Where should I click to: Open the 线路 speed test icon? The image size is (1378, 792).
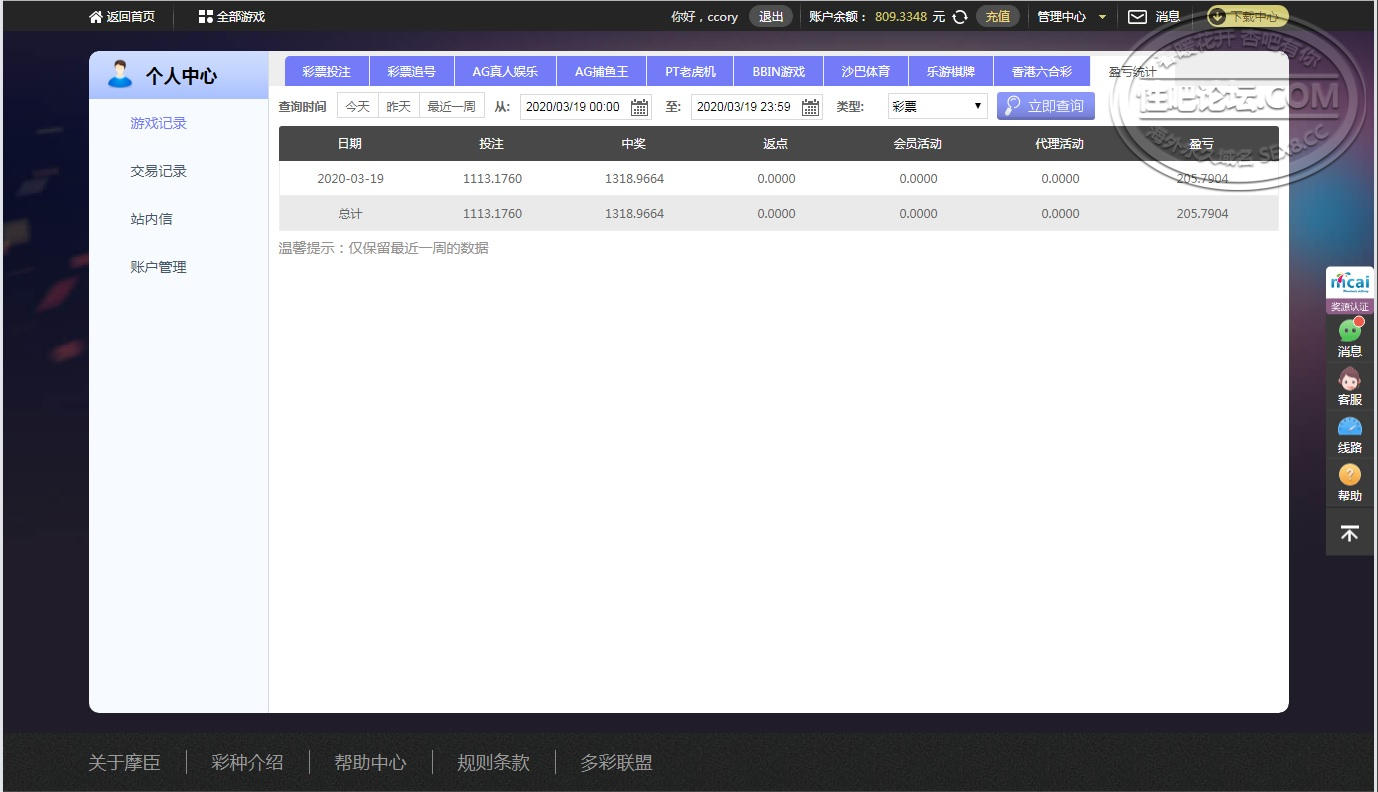coord(1349,428)
